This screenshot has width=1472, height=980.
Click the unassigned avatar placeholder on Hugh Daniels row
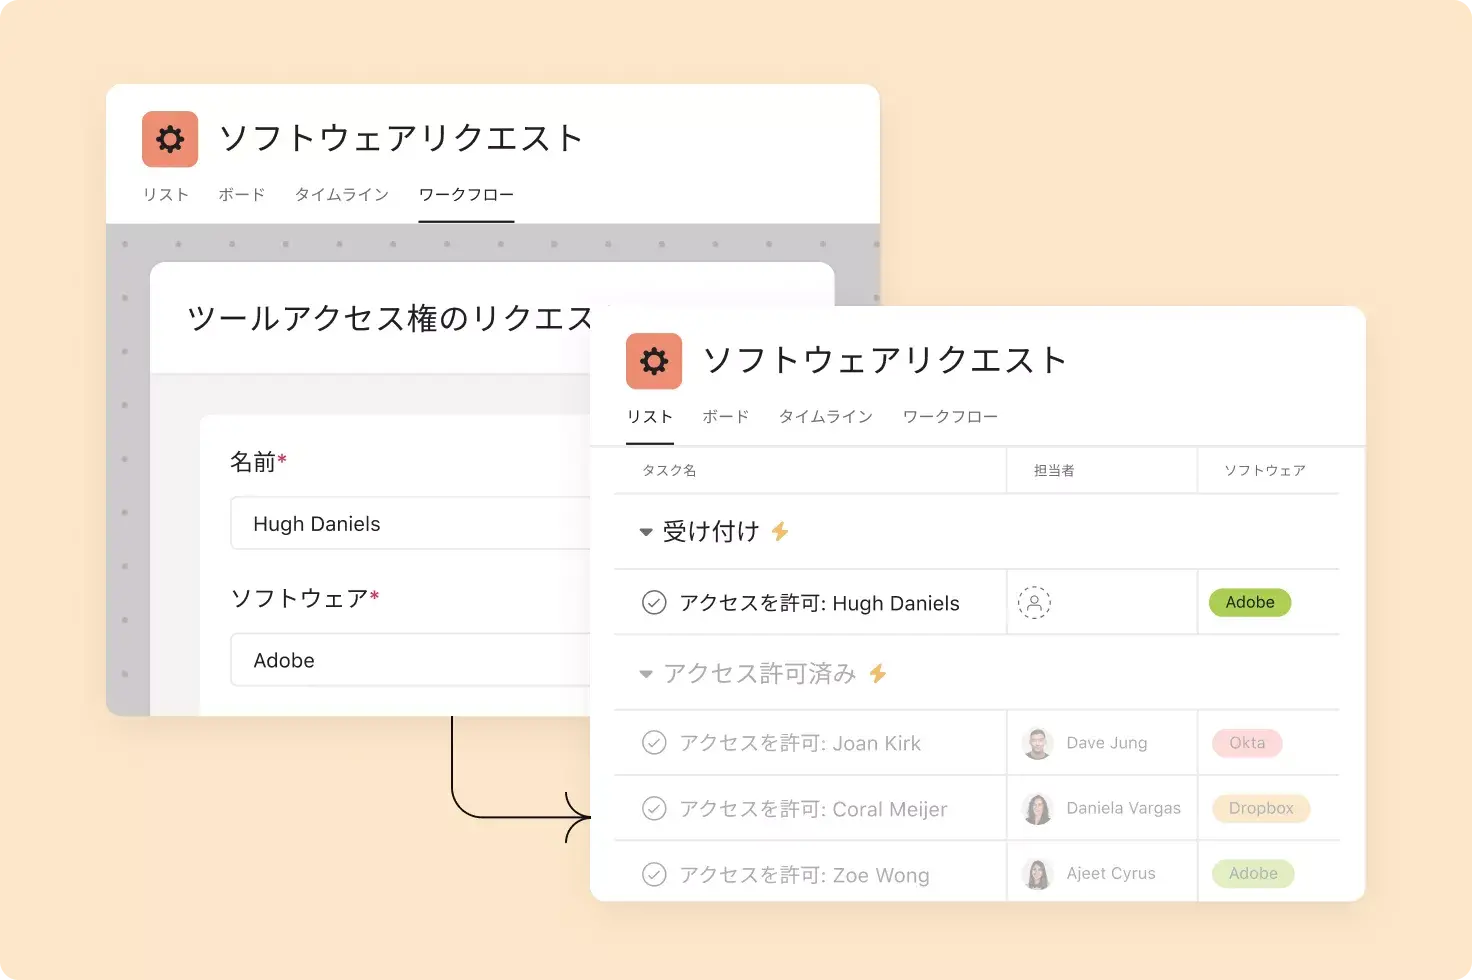coord(1035,602)
